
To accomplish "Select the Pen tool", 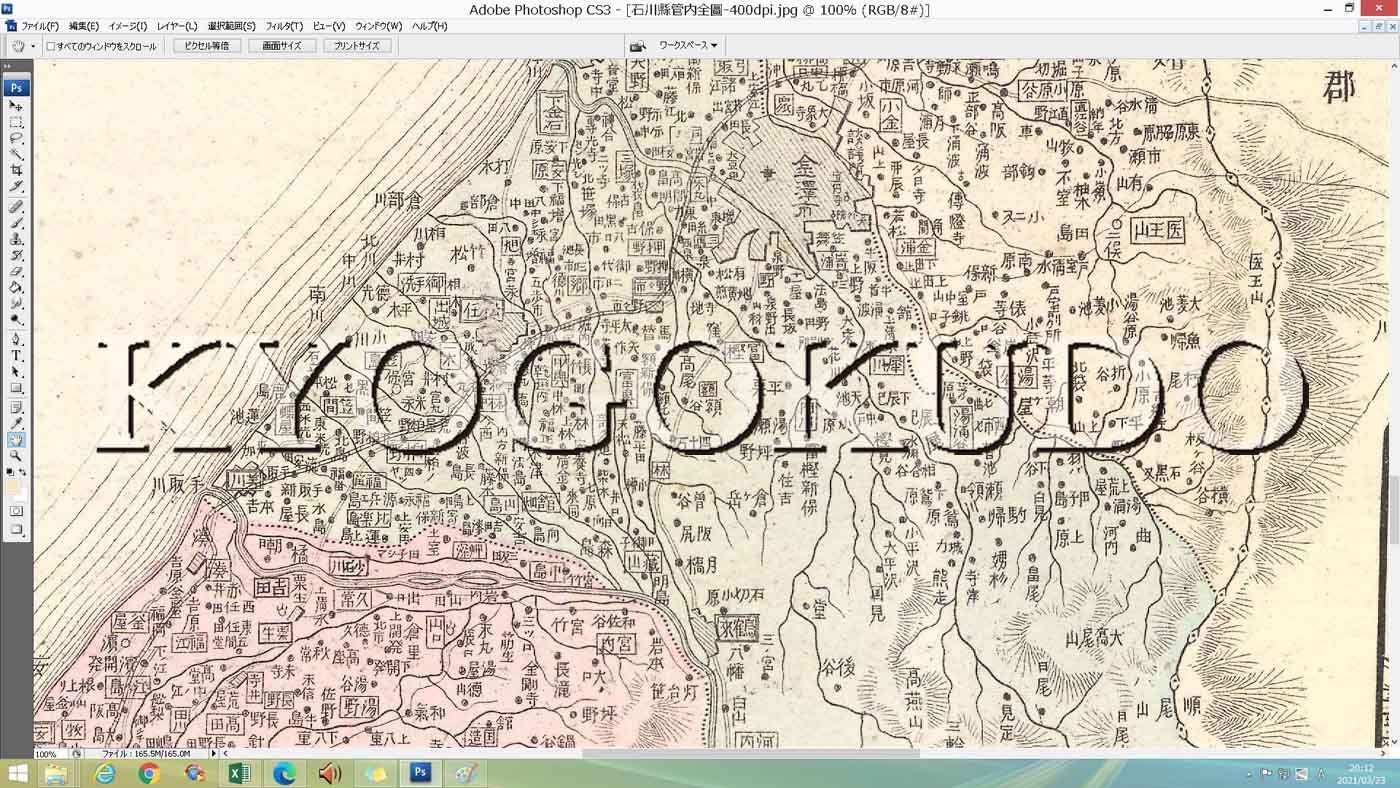I will coord(16,339).
